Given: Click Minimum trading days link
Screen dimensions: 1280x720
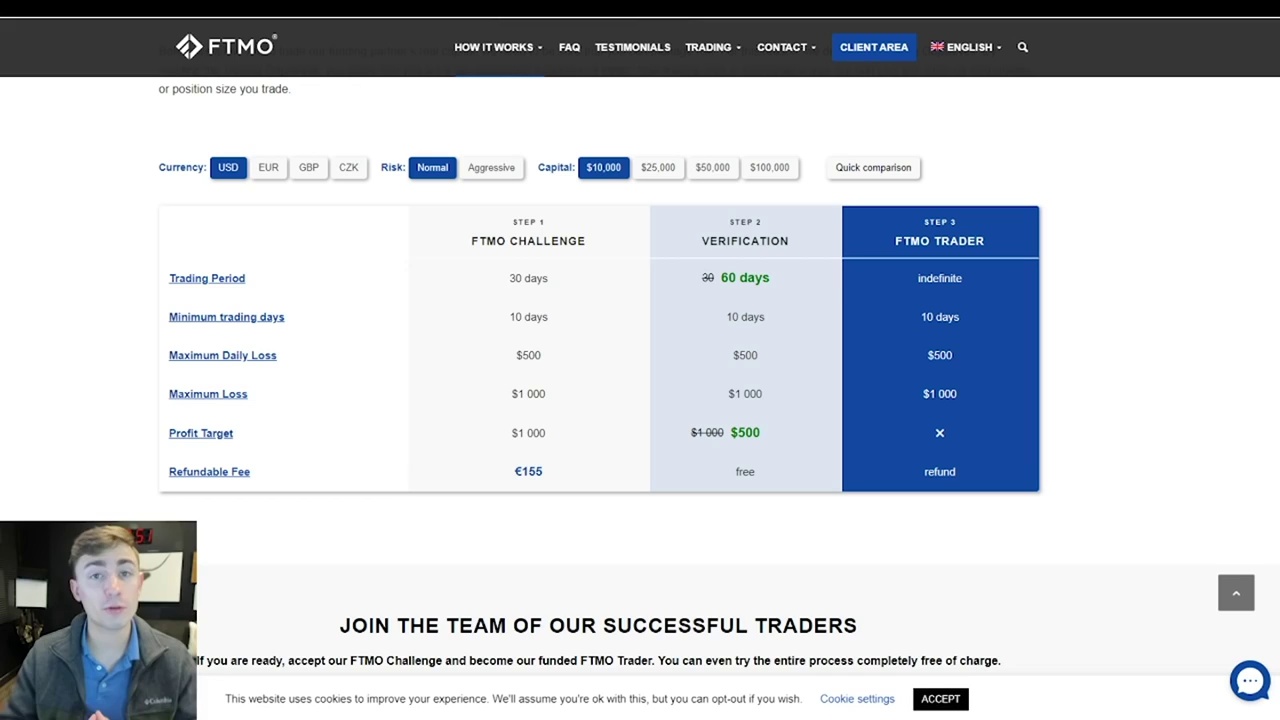Looking at the screenshot, I should 226,317.
